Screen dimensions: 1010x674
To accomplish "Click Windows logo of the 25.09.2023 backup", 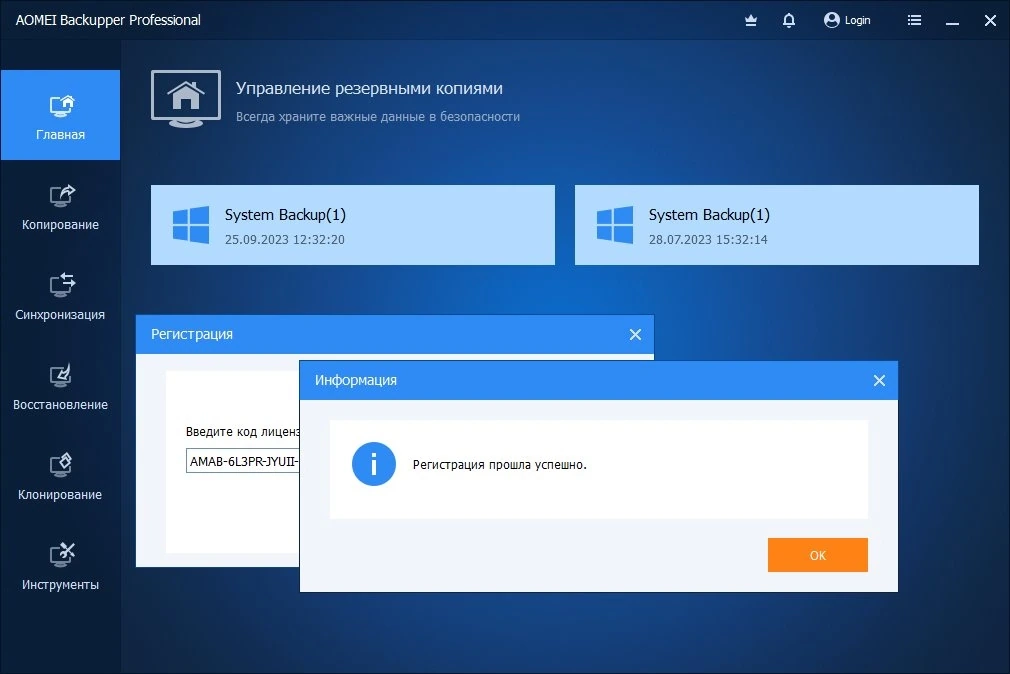I will click(x=191, y=225).
